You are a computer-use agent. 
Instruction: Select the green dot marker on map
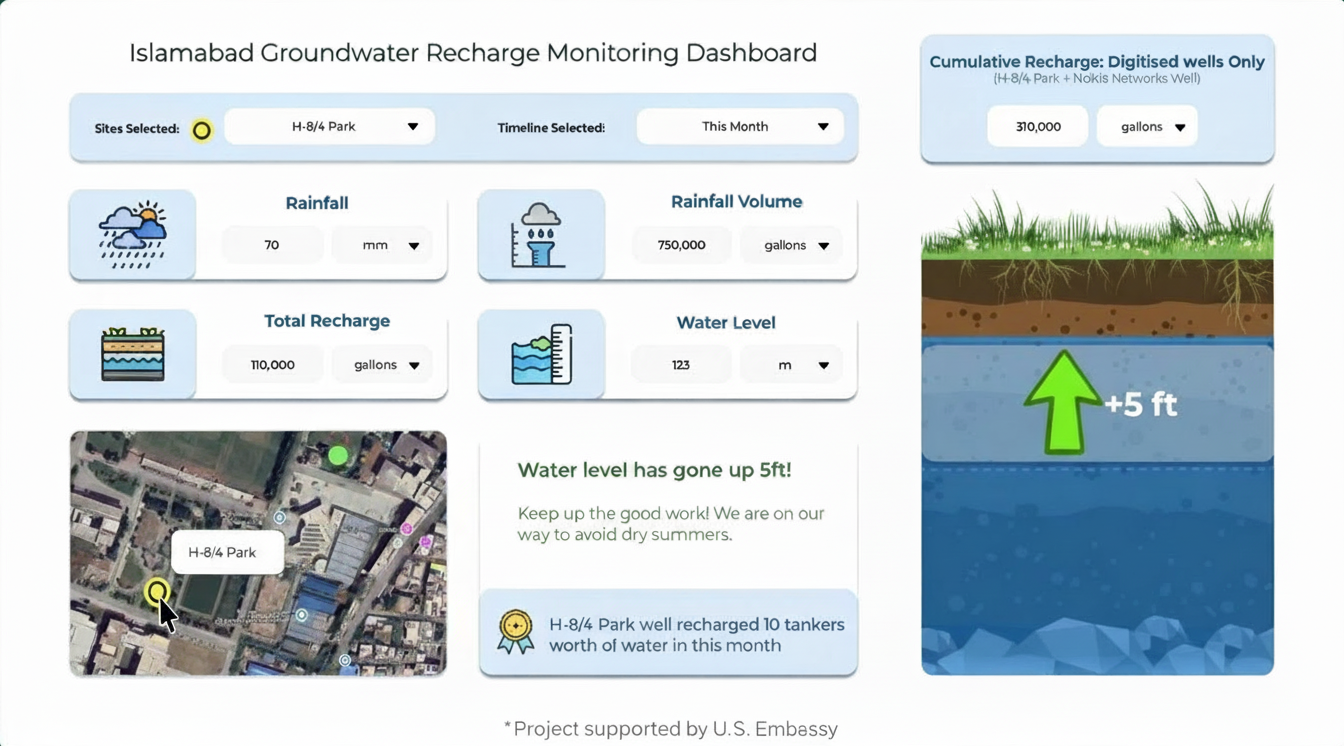coord(338,456)
